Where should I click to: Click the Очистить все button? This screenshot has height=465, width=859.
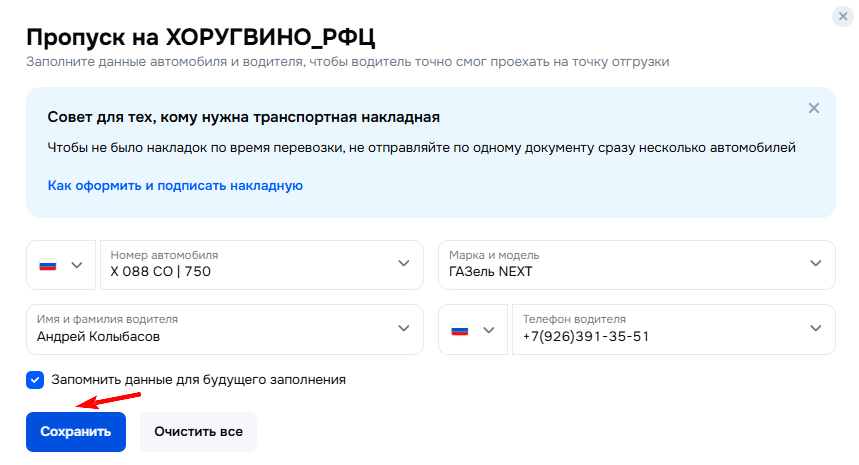coord(198,432)
